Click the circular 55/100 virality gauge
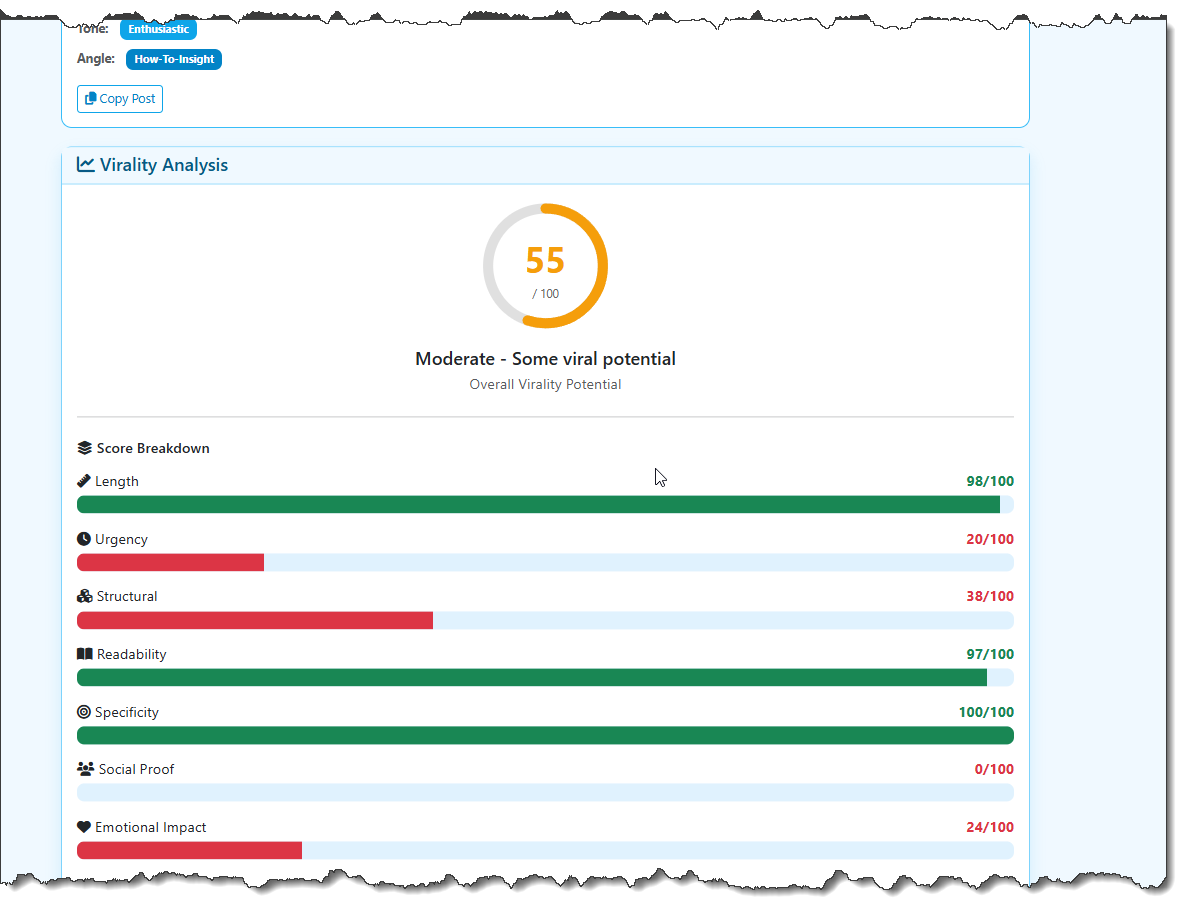This screenshot has width=1183, height=913. click(x=545, y=265)
